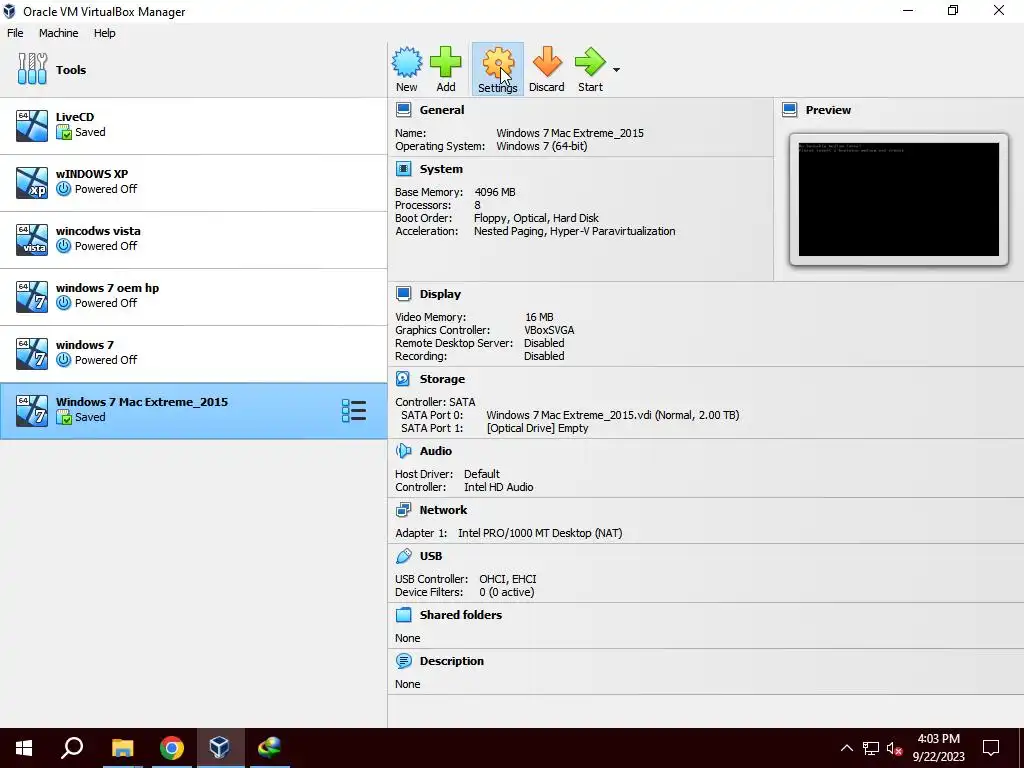The image size is (1024, 768).
Task: Click the [Optical Drive] Empty entry
Action: pos(537,428)
